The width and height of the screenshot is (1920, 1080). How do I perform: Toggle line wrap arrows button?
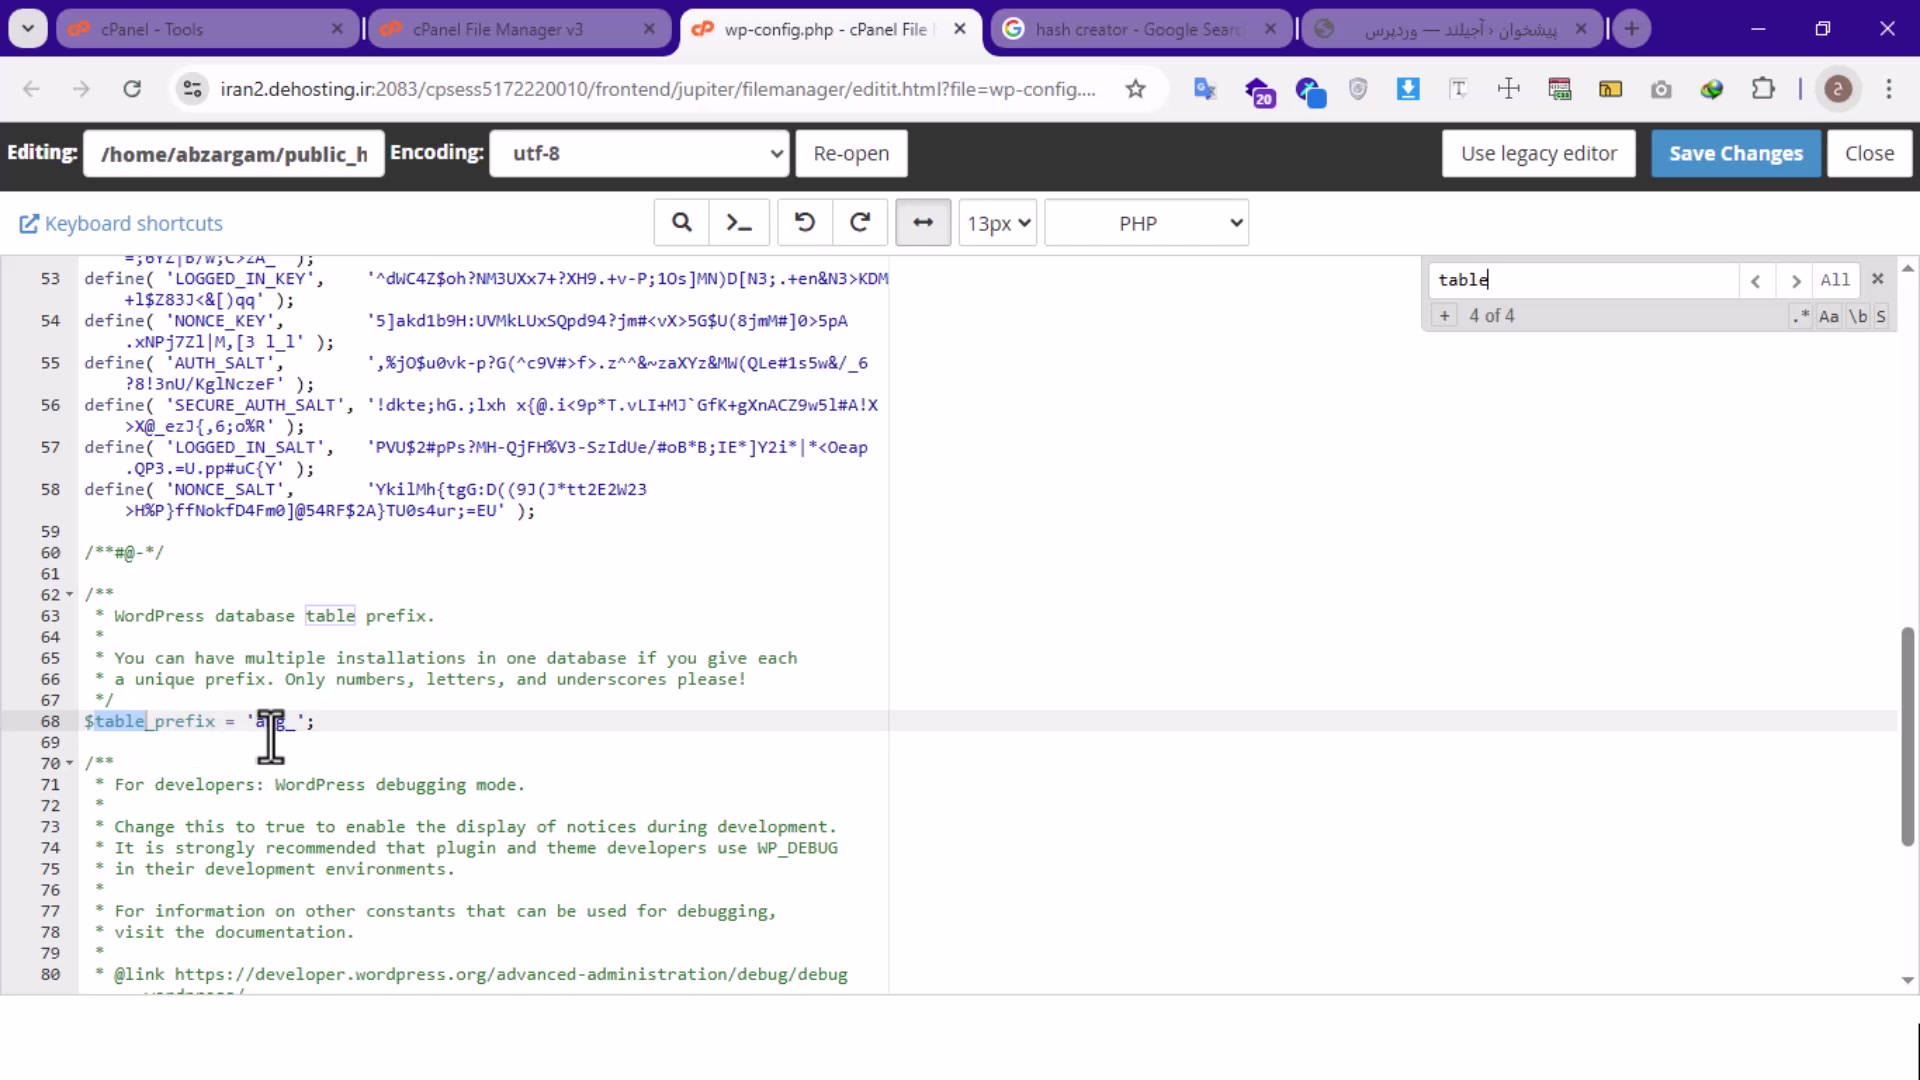(922, 222)
